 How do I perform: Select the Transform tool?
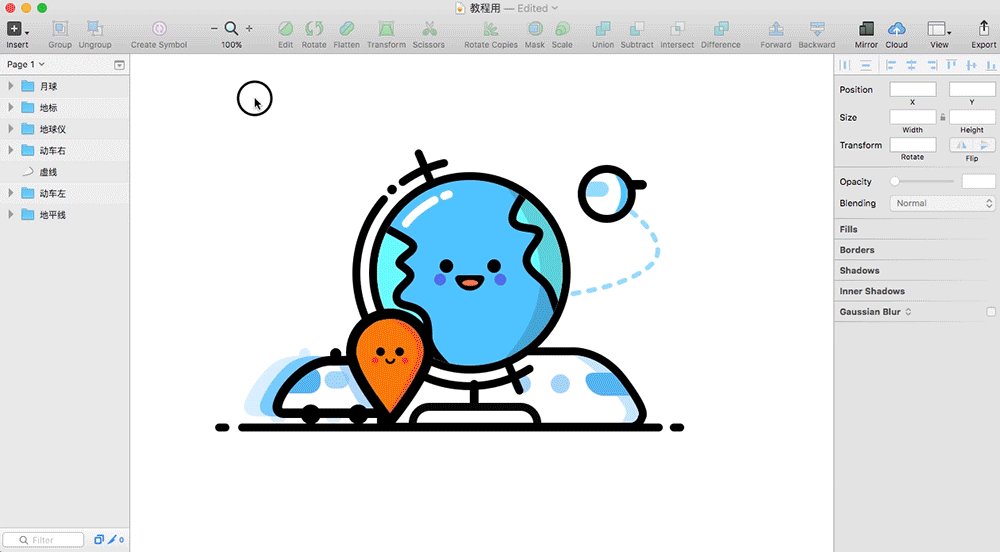(386, 29)
